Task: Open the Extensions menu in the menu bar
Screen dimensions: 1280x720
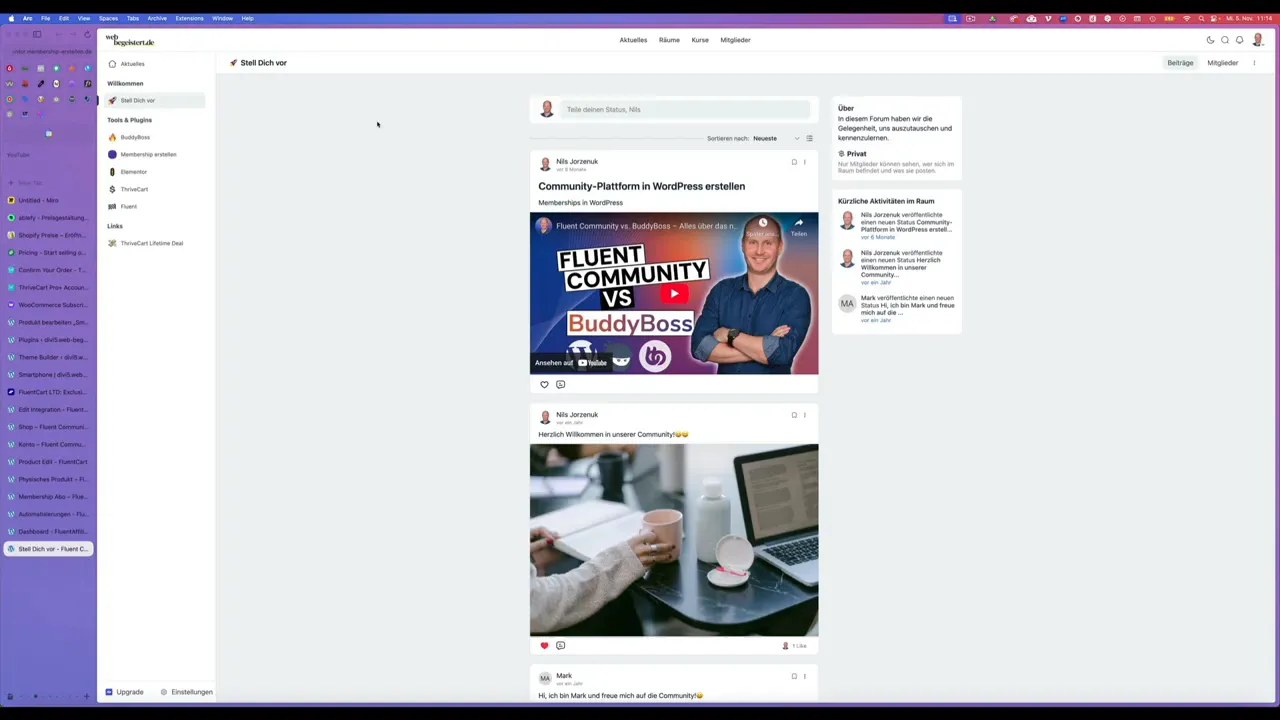Action: click(189, 18)
